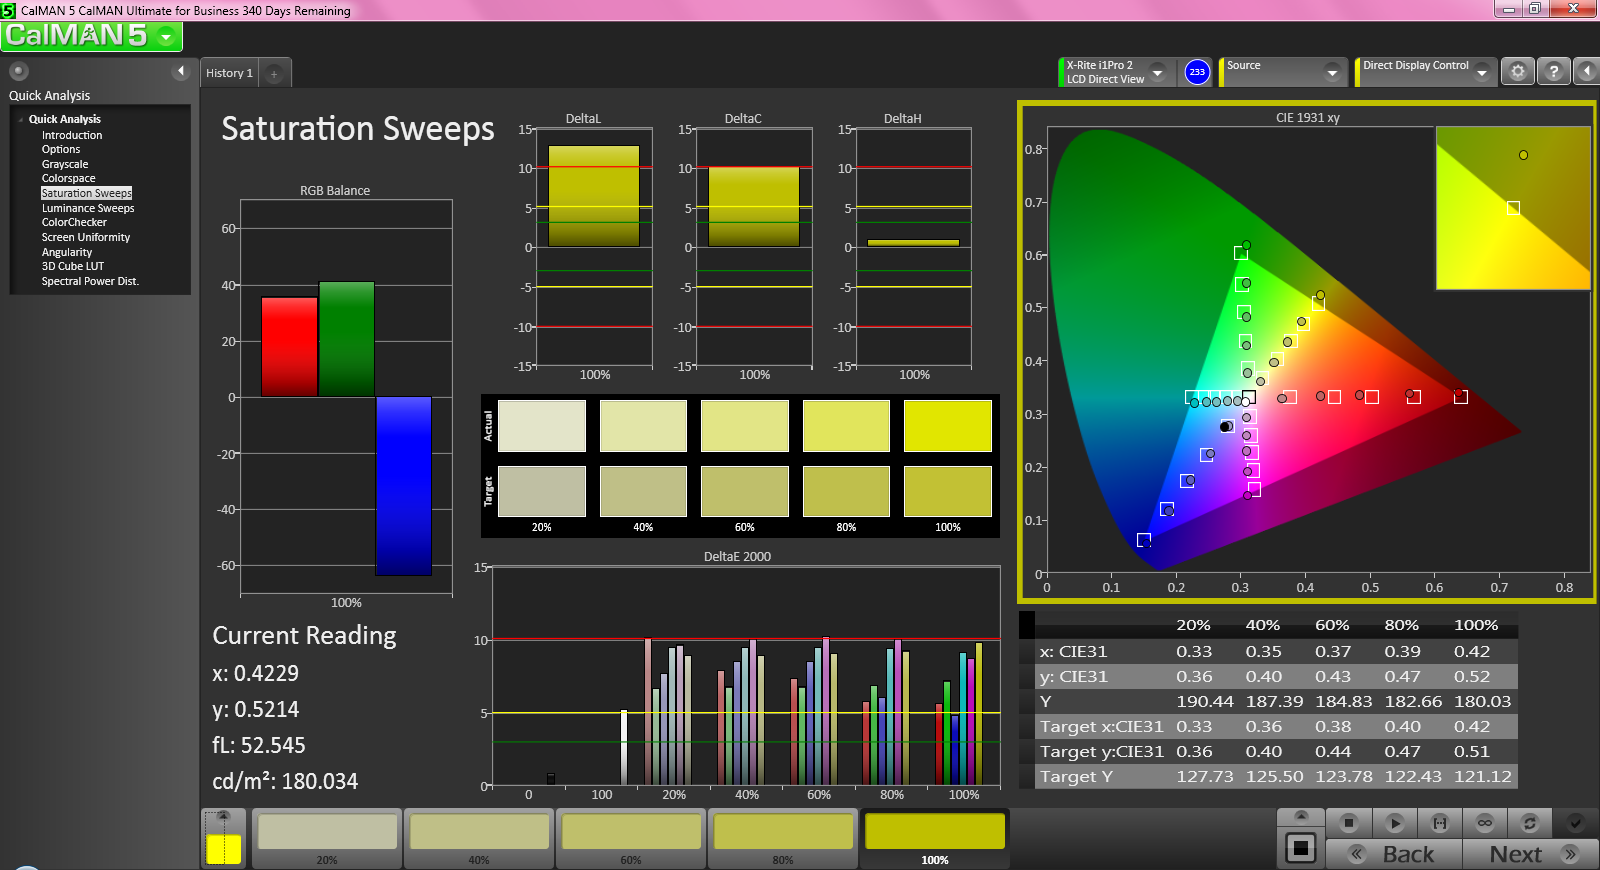Click the refresh/cycle arrows icon
The image size is (1600, 870).
[1529, 823]
